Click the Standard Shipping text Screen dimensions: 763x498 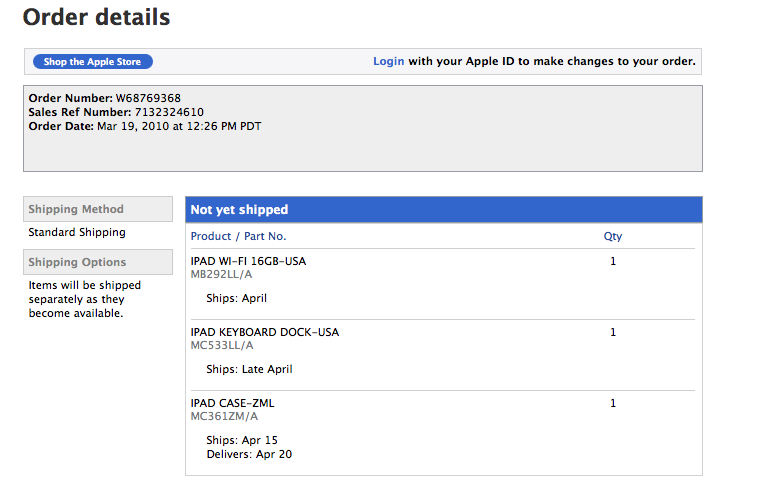(x=77, y=232)
